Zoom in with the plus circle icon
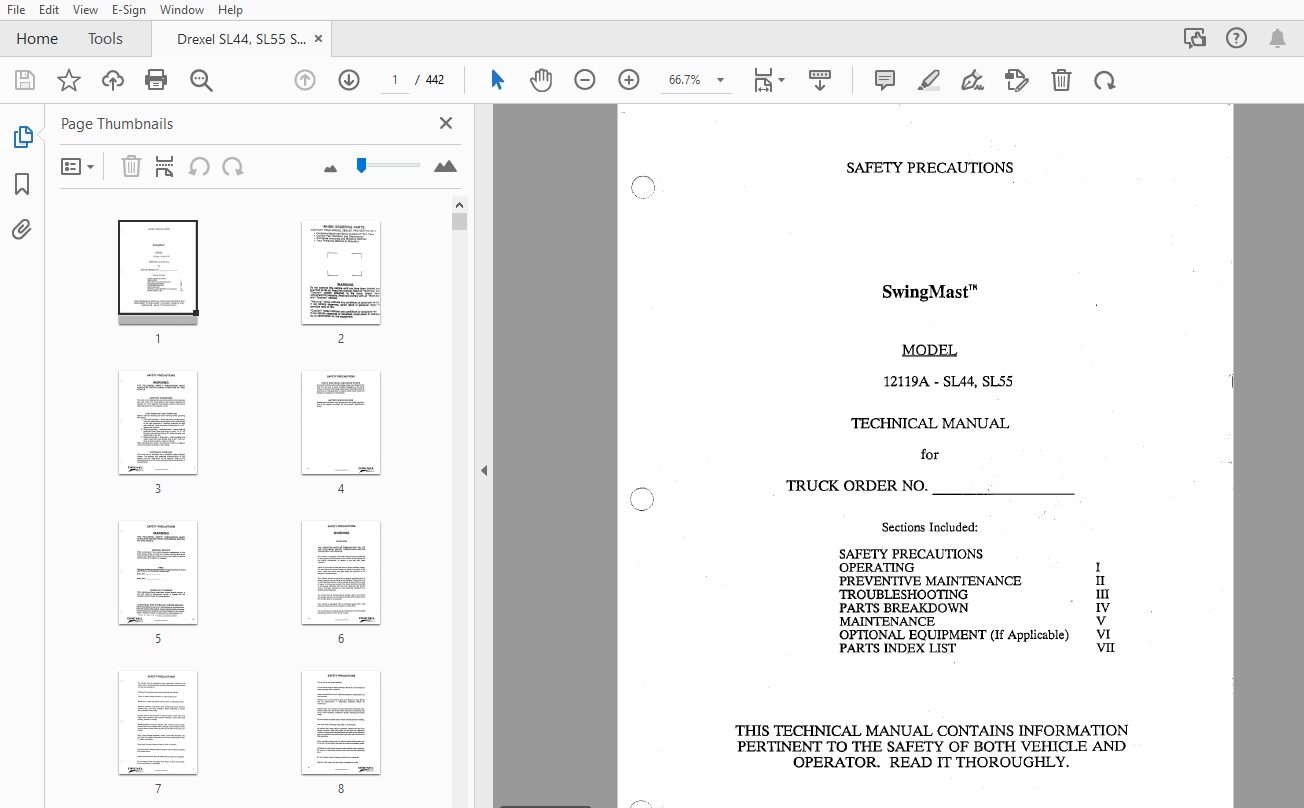 point(629,80)
